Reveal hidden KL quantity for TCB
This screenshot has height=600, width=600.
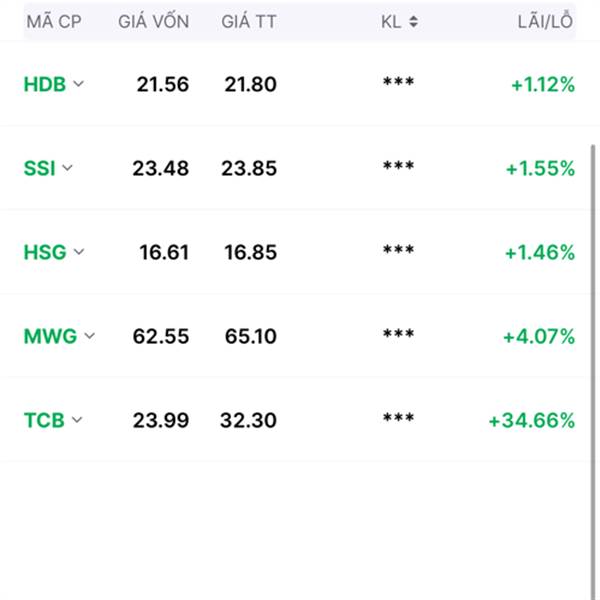coord(398,418)
